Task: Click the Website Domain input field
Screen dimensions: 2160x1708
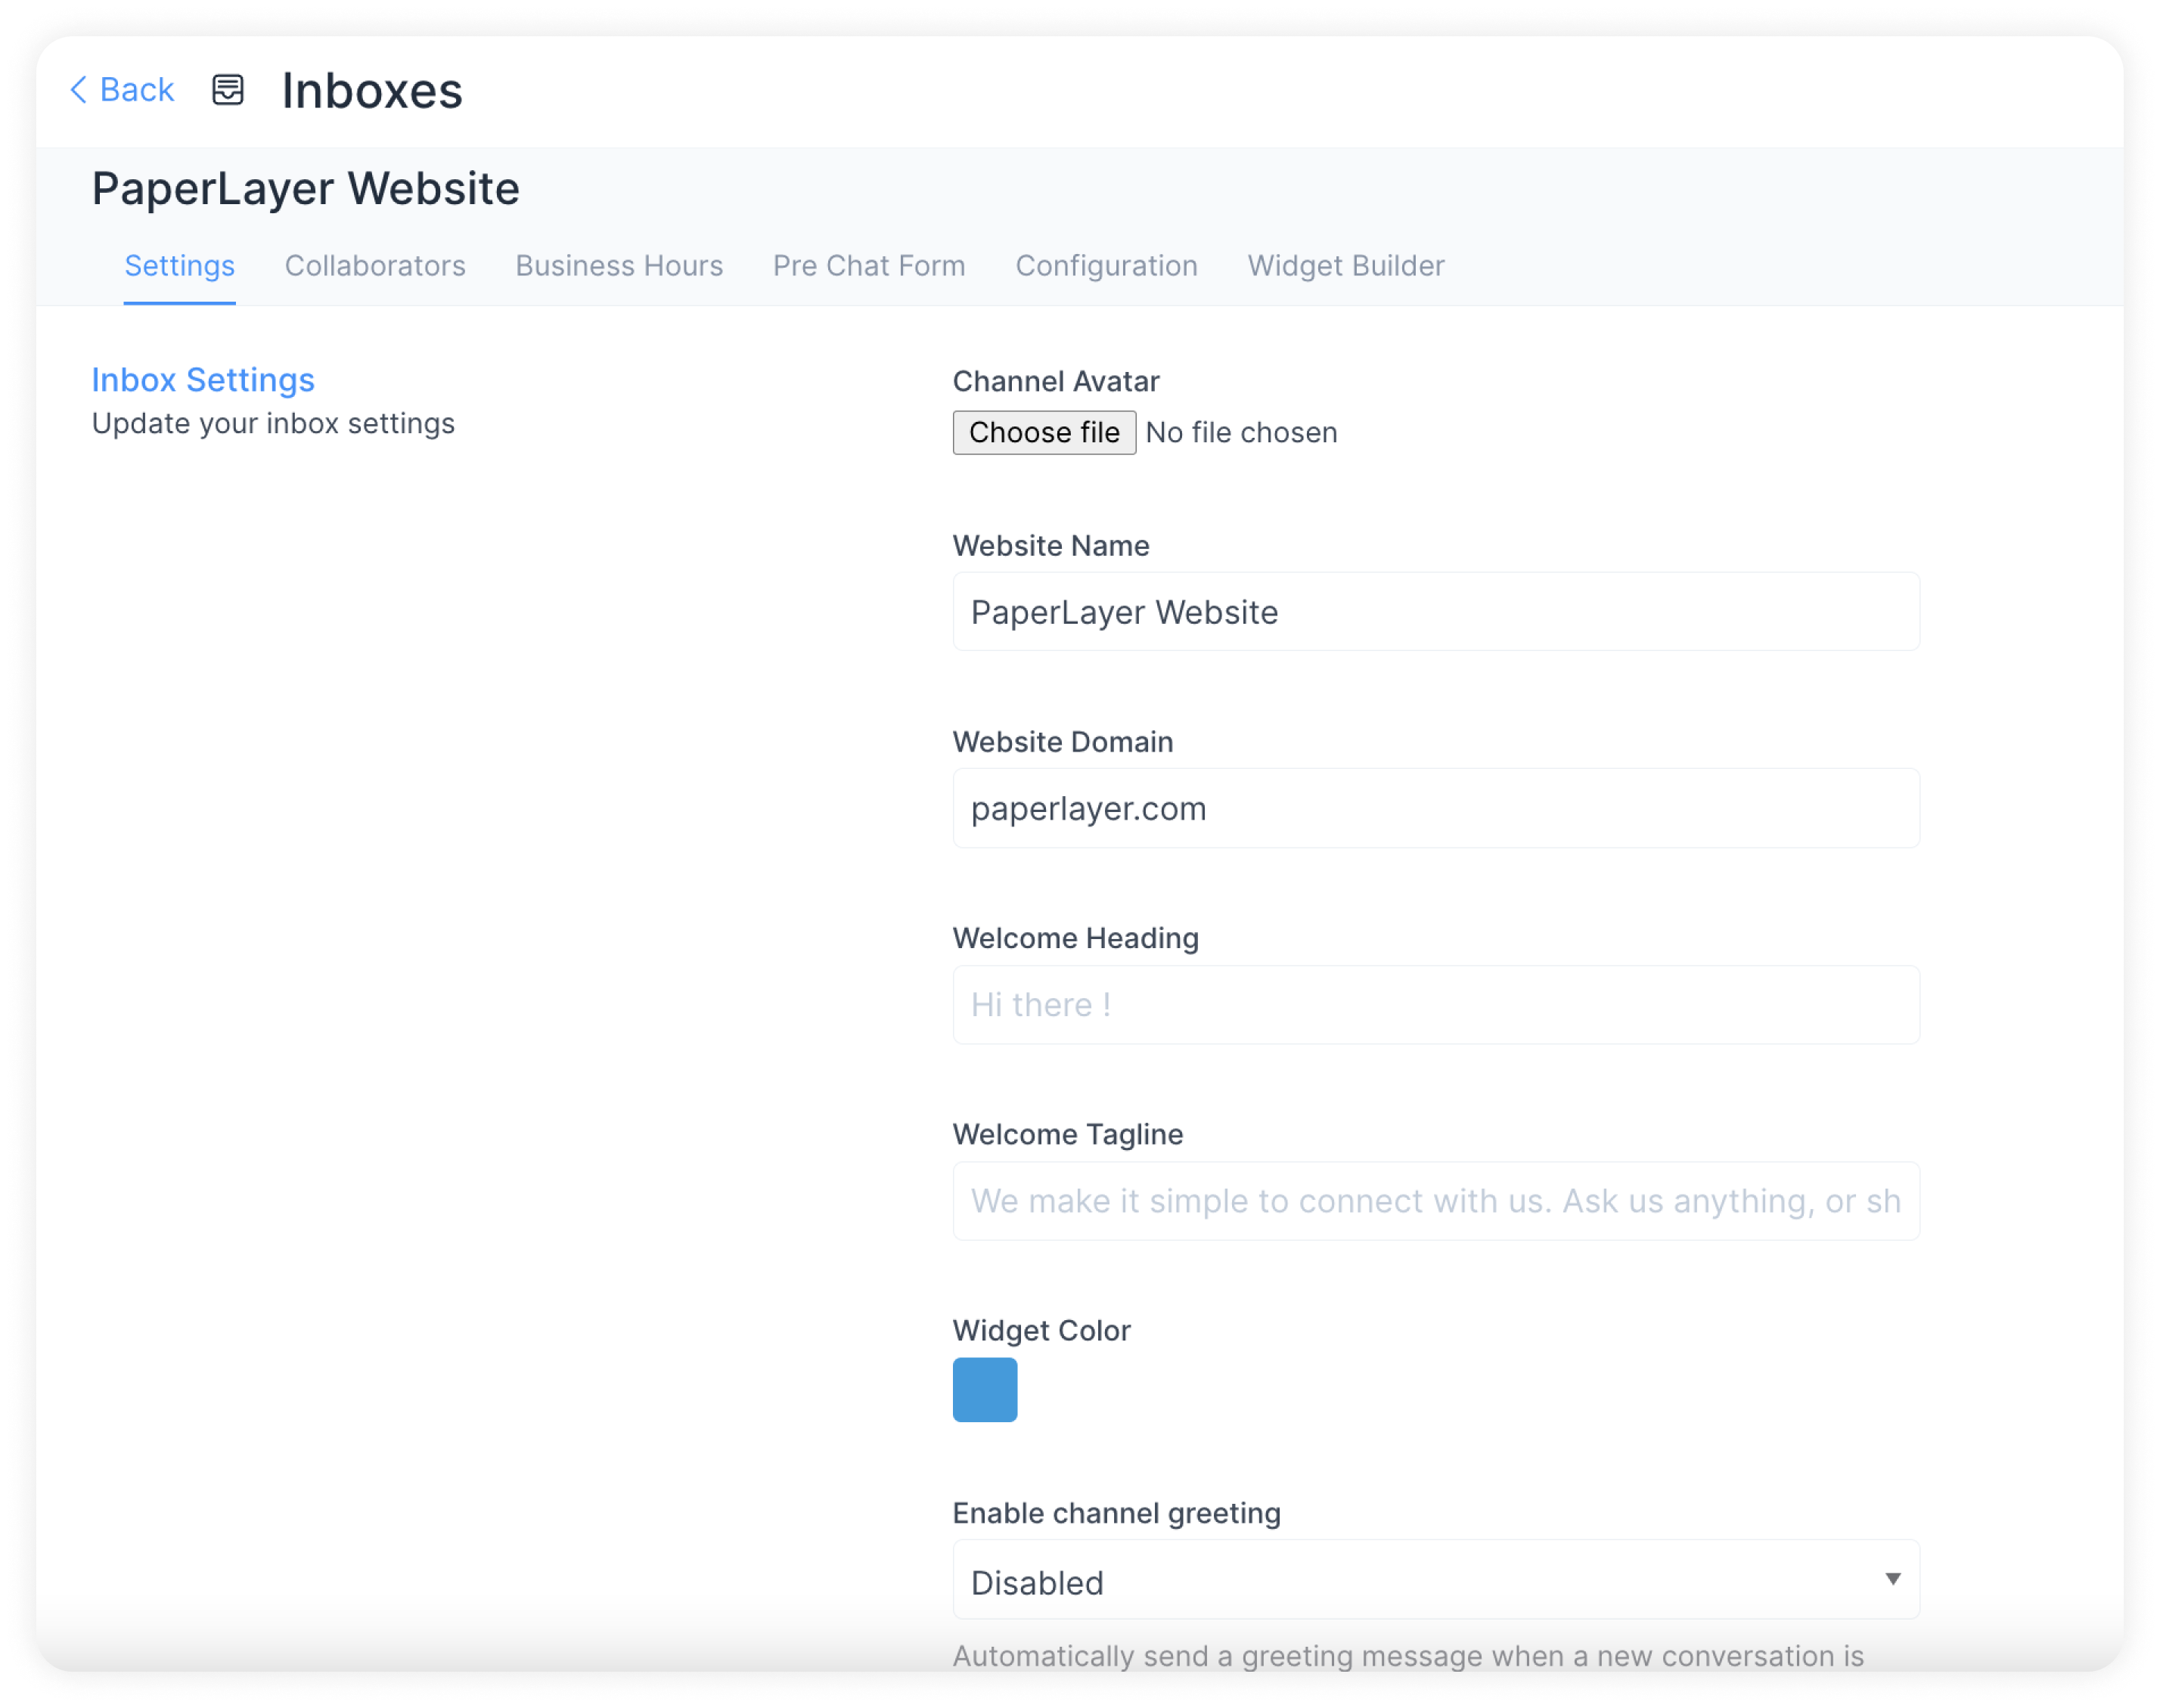Action: coord(1436,808)
